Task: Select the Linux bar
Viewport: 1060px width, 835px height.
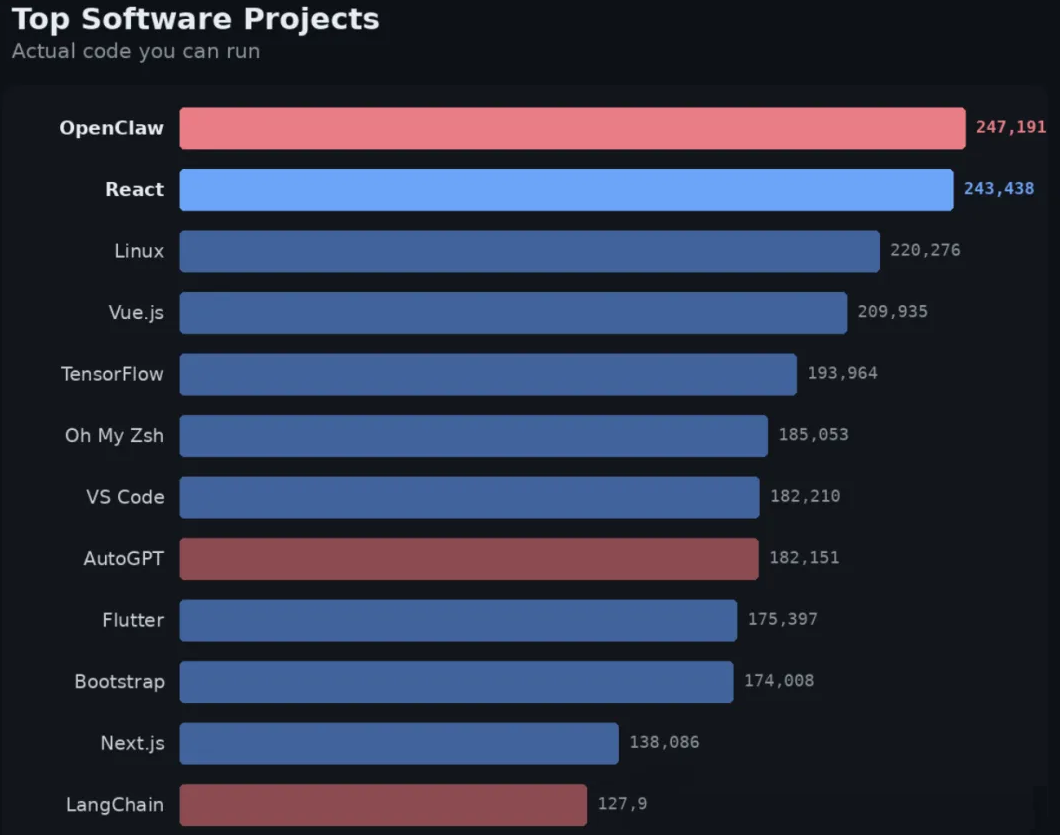Action: coord(529,251)
